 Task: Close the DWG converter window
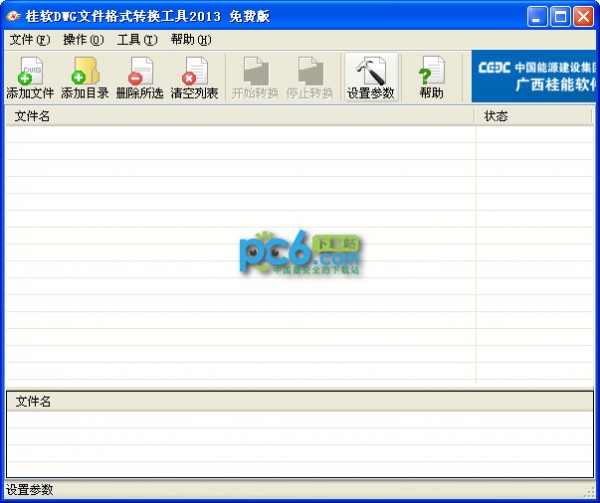coord(584,17)
